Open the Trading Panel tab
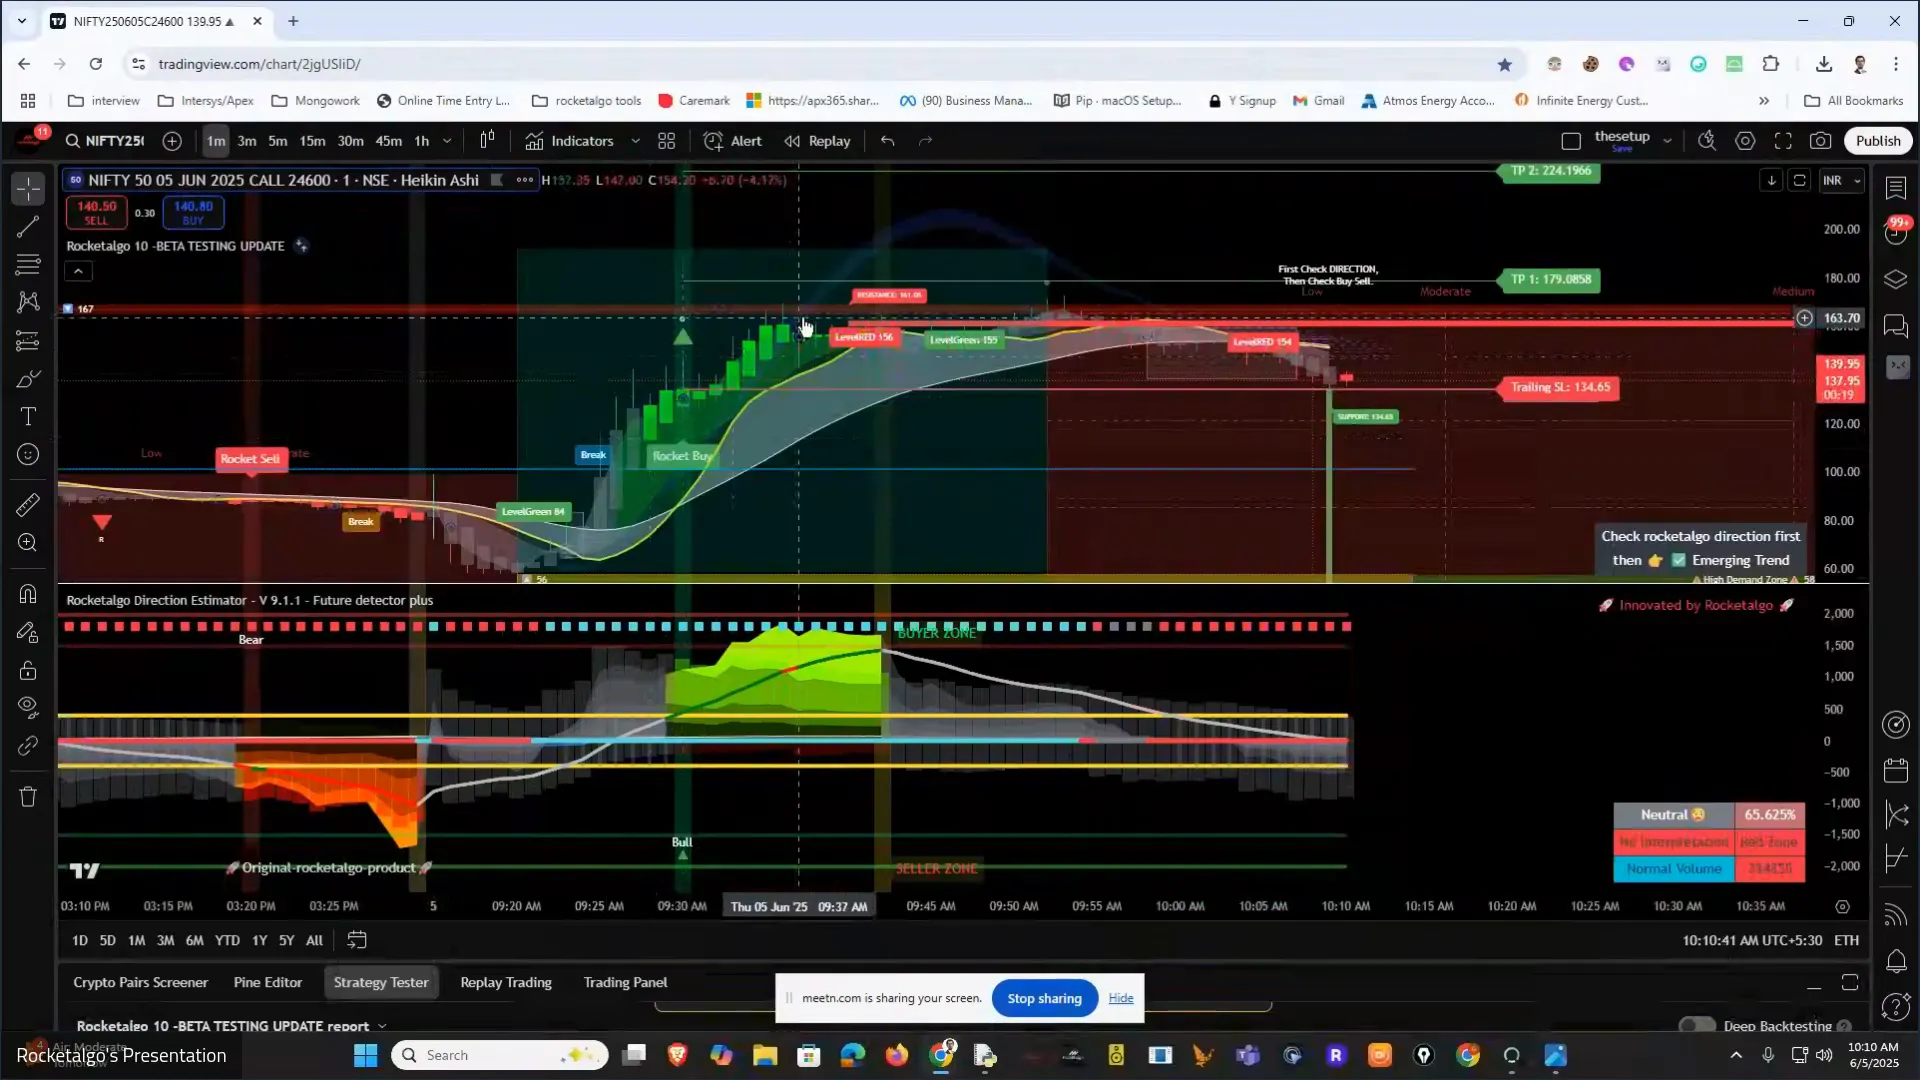Screen dimensions: 1920x1080 point(625,982)
